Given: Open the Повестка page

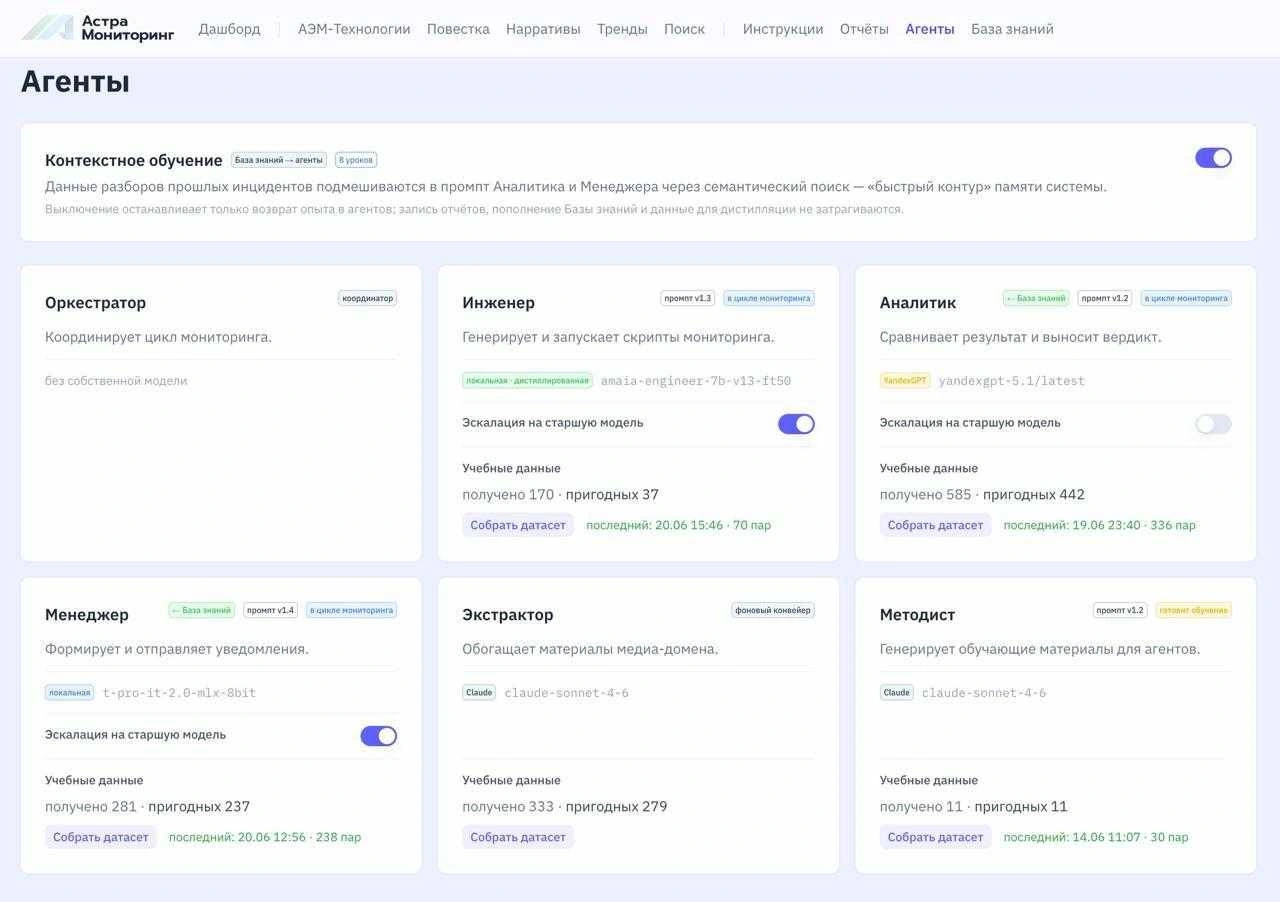Looking at the screenshot, I should 458,29.
